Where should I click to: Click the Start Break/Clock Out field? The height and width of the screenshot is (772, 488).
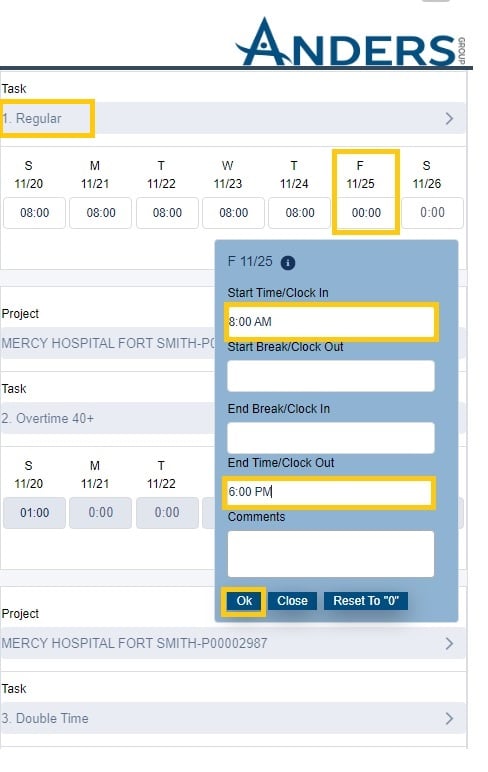coord(331,376)
